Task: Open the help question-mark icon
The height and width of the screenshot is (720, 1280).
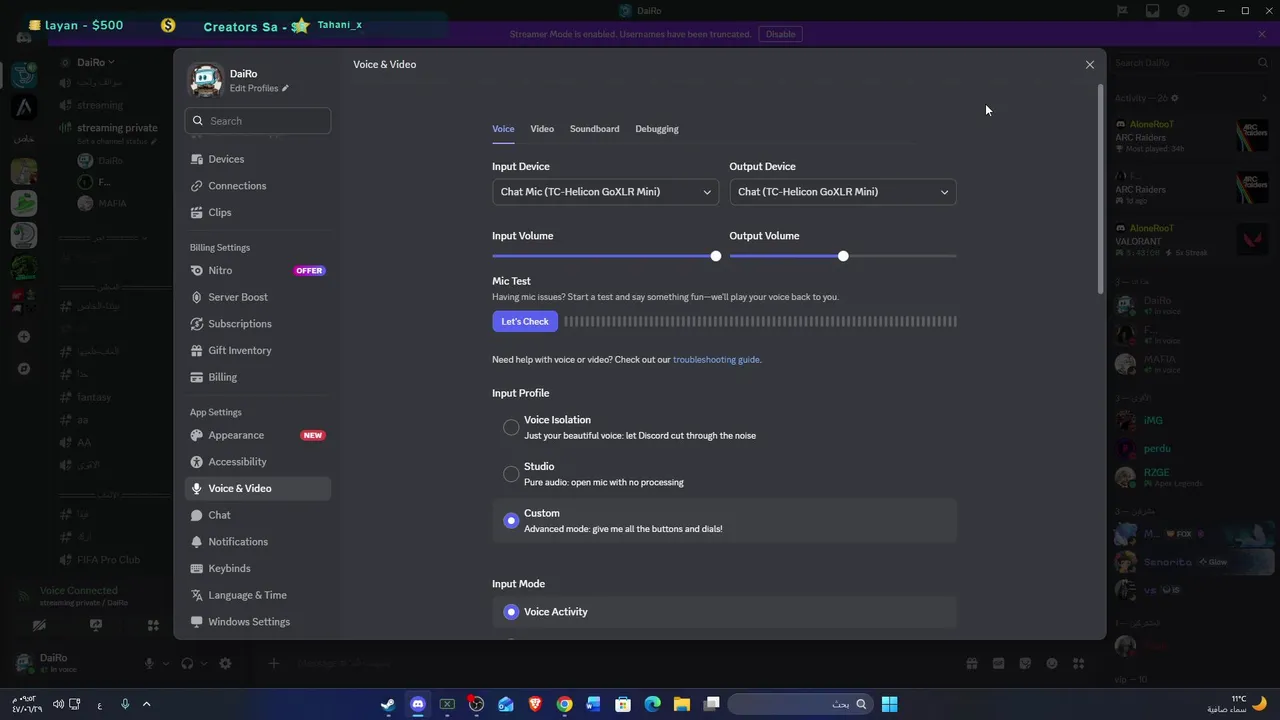Action: pos(1184,11)
